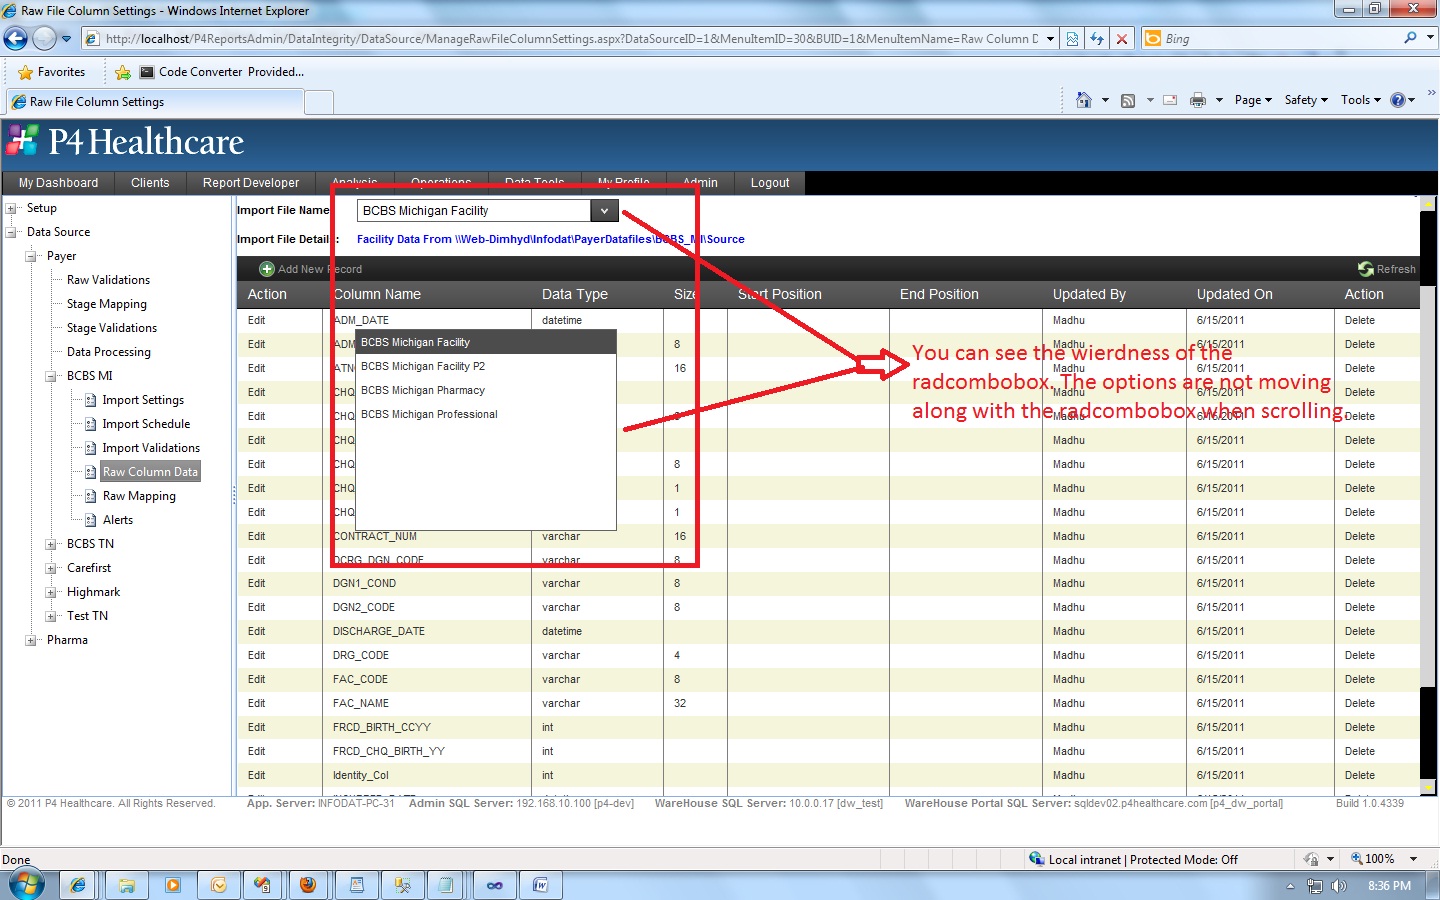Viewport: 1440px width, 900px height.
Task: Click the Local intranet zone globe icon
Action: (1037, 859)
